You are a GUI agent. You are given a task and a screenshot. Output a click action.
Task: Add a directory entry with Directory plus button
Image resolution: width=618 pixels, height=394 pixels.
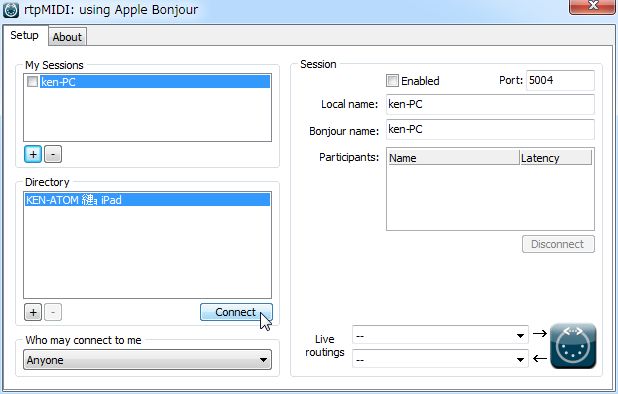pyautogui.click(x=33, y=312)
